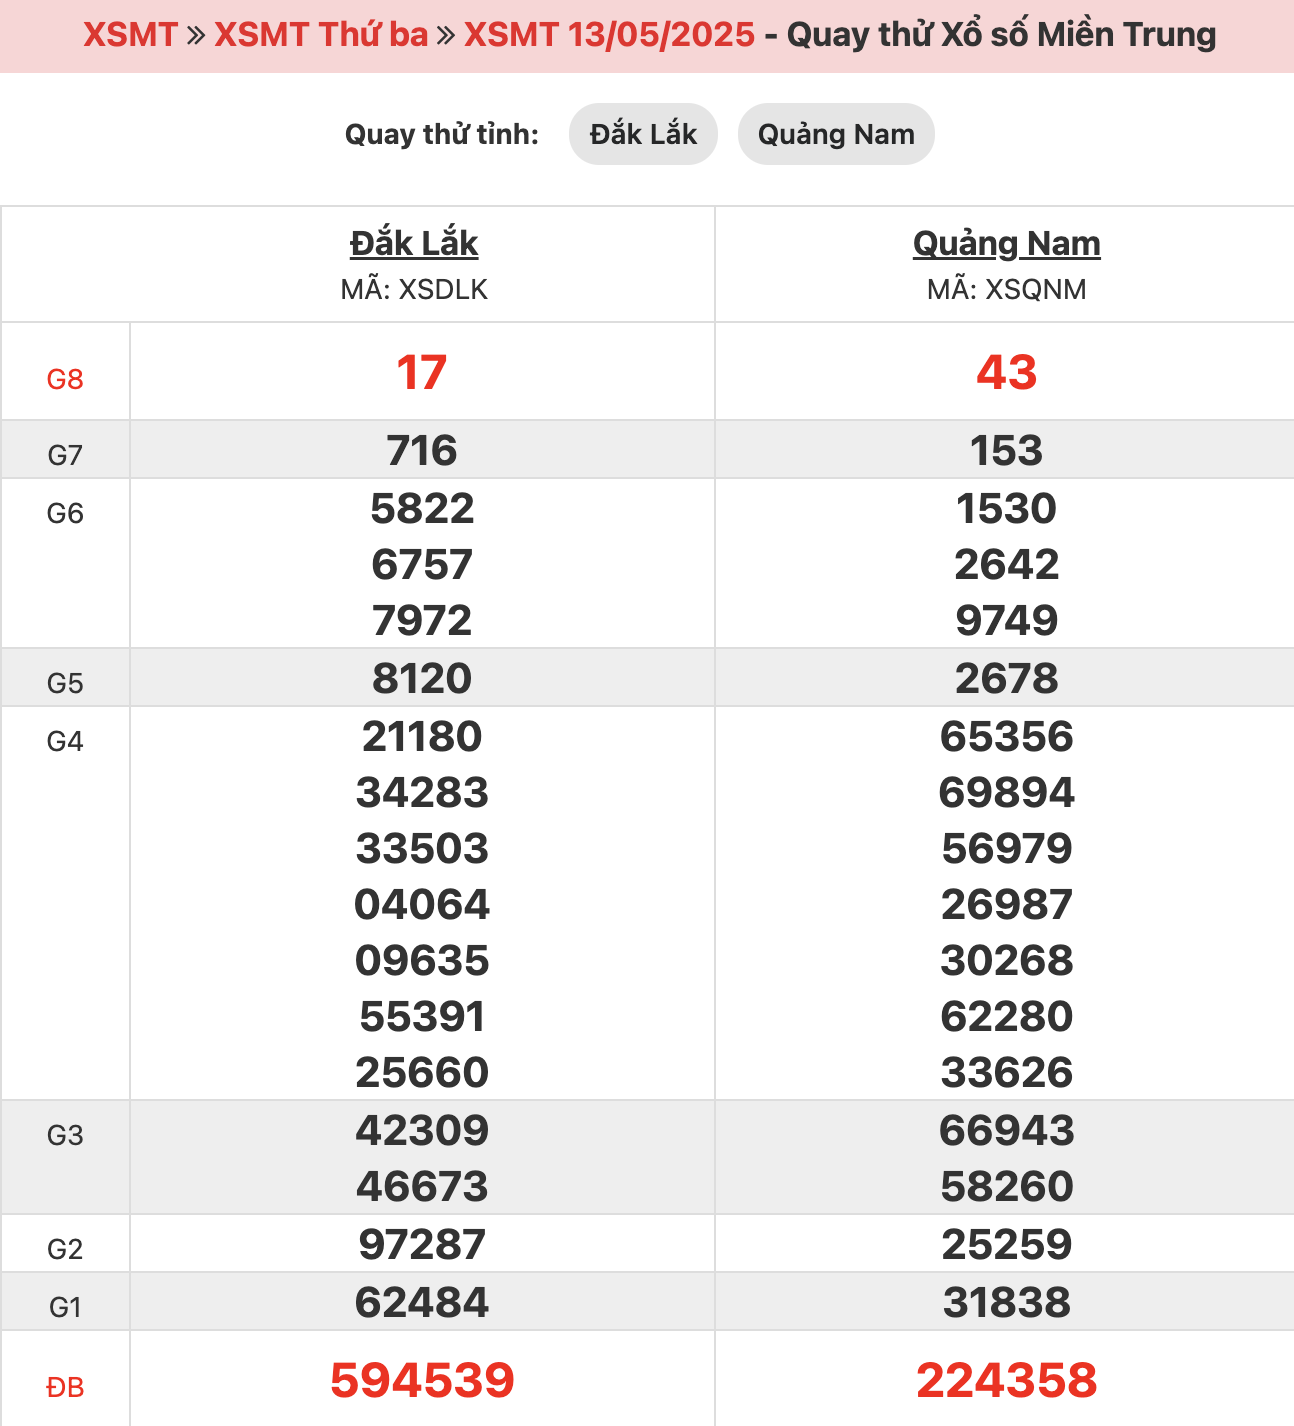Select Đắk Lắk special prize number 594539
The height and width of the screenshot is (1426, 1294).
[x=422, y=1380]
